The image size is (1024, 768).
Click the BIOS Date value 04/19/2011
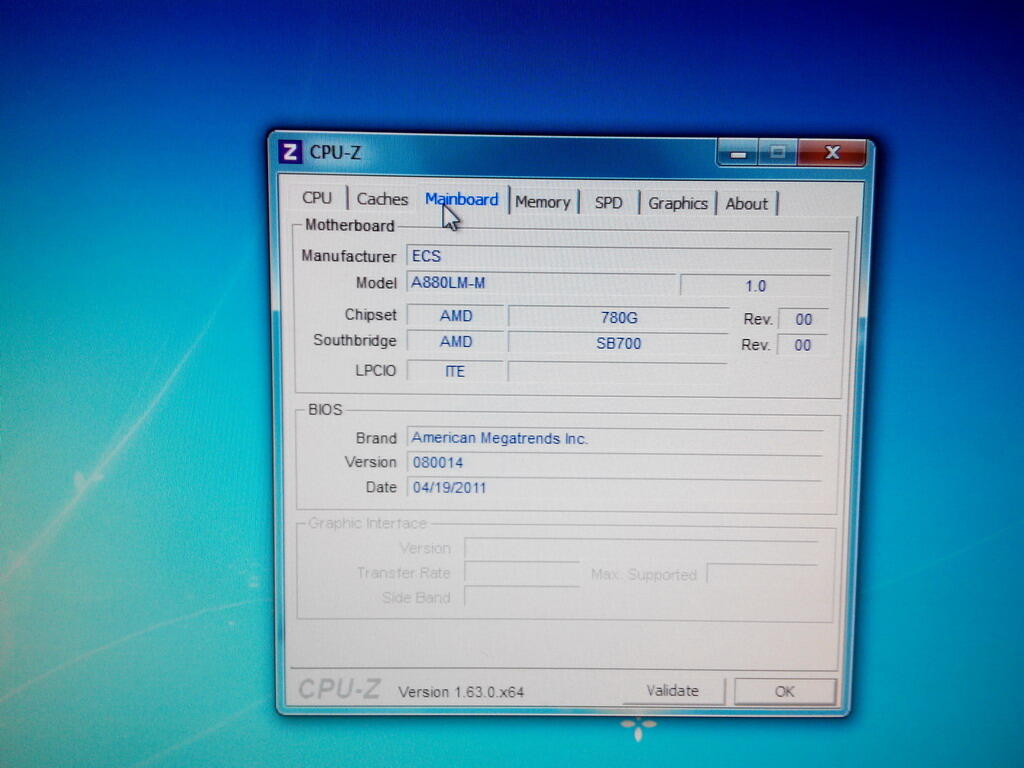(615, 487)
